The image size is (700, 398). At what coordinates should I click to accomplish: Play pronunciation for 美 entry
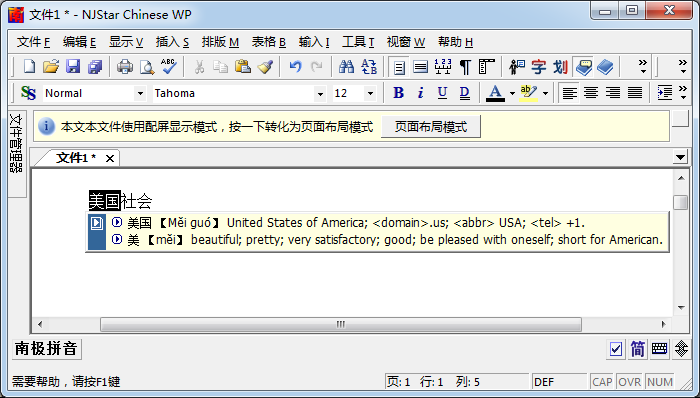[x=117, y=239]
